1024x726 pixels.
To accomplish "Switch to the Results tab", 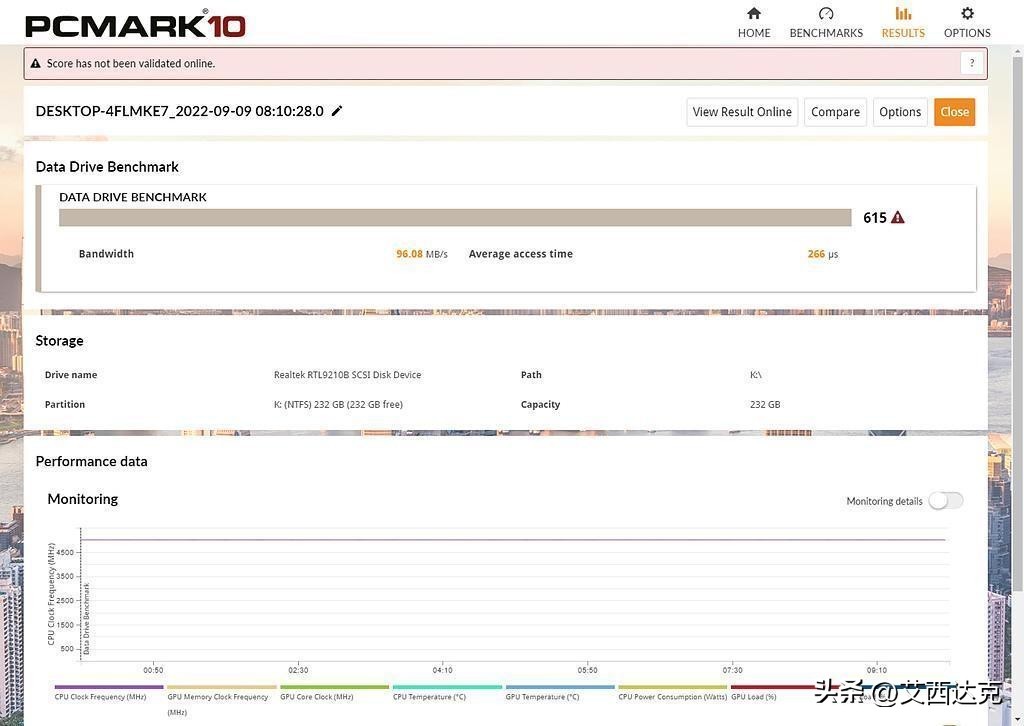I will tap(902, 32).
